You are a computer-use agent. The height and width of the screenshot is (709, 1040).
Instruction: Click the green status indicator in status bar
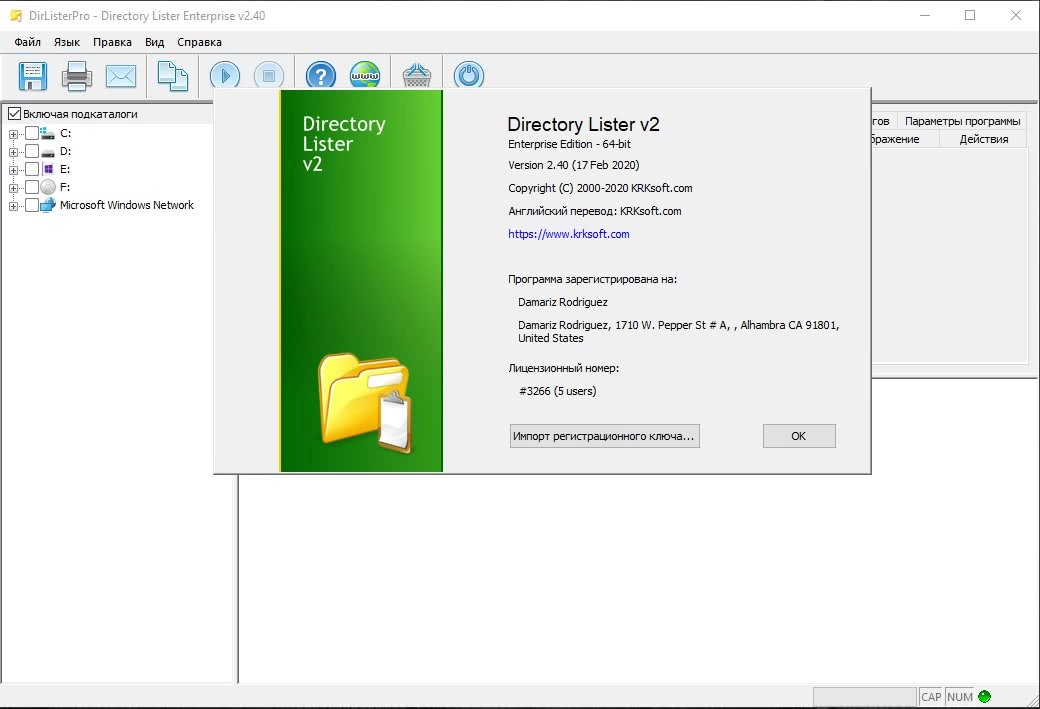click(x=984, y=696)
